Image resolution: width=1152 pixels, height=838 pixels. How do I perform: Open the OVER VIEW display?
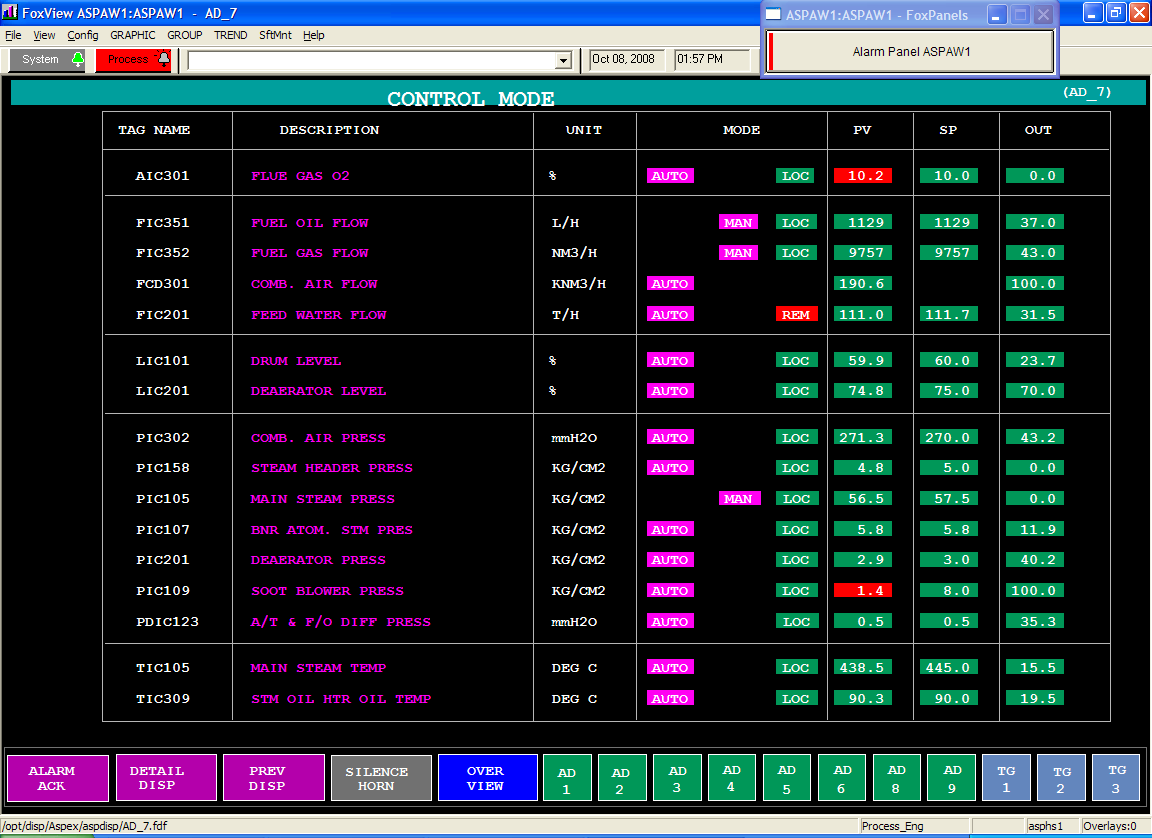tap(487, 778)
